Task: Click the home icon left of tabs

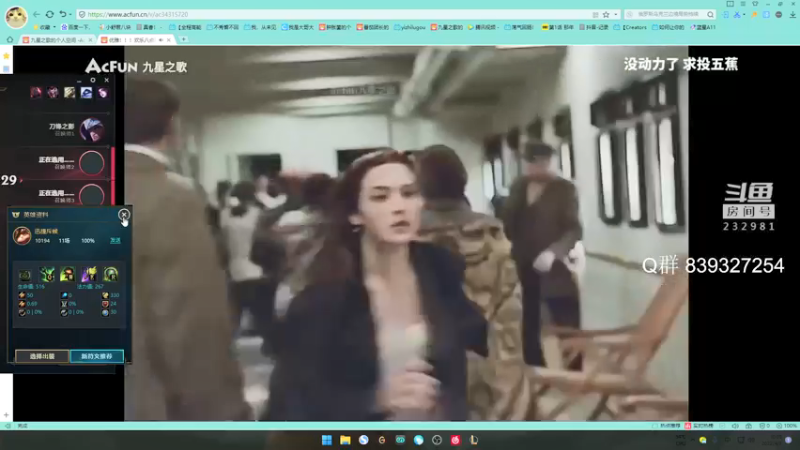Action: click(10, 40)
